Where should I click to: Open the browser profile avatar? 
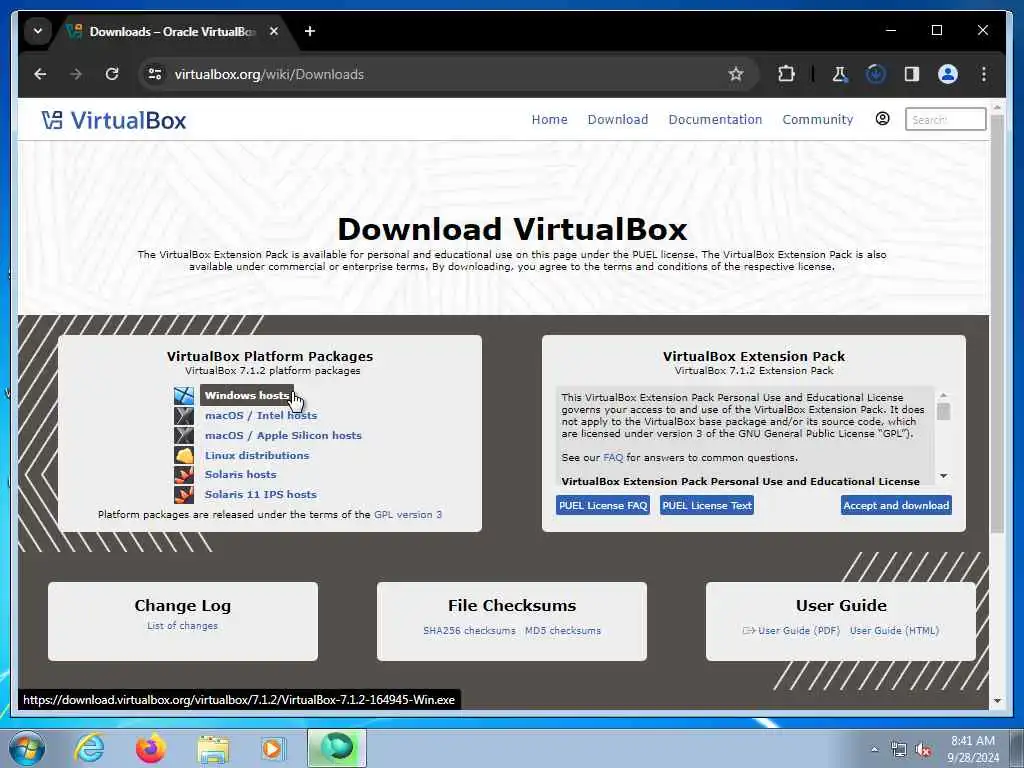[948, 74]
